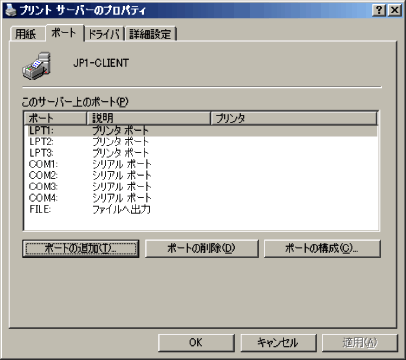Click the help question mark button
Image resolution: width=406 pixels, height=360 pixels.
(x=379, y=10)
